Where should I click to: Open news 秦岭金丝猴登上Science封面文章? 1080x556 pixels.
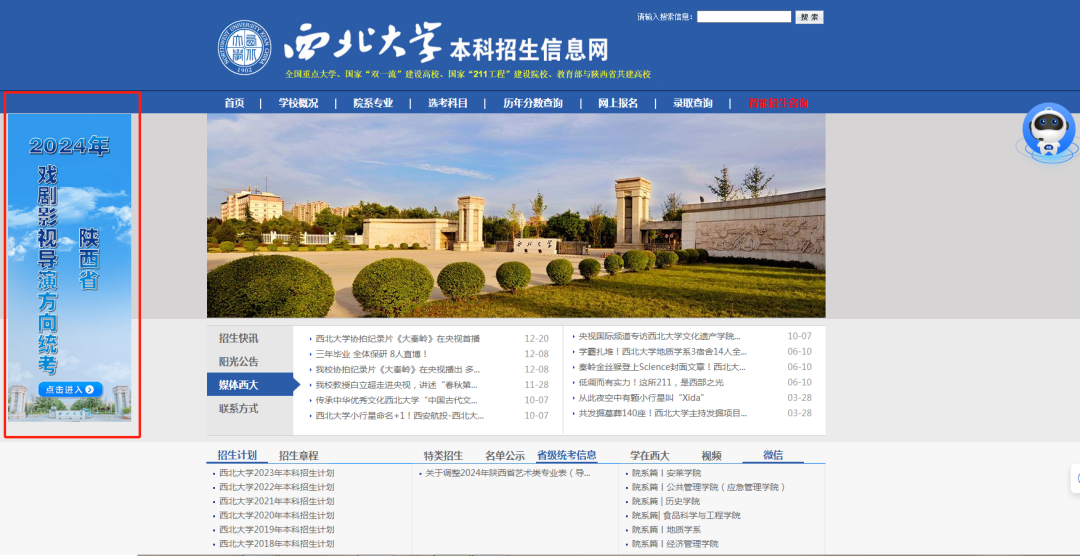coord(662,367)
